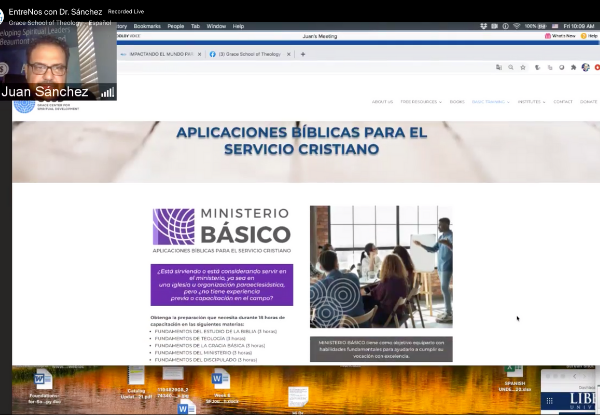Expand the BASIC TRAINING dropdown
600x415 pixels.
[491, 102]
